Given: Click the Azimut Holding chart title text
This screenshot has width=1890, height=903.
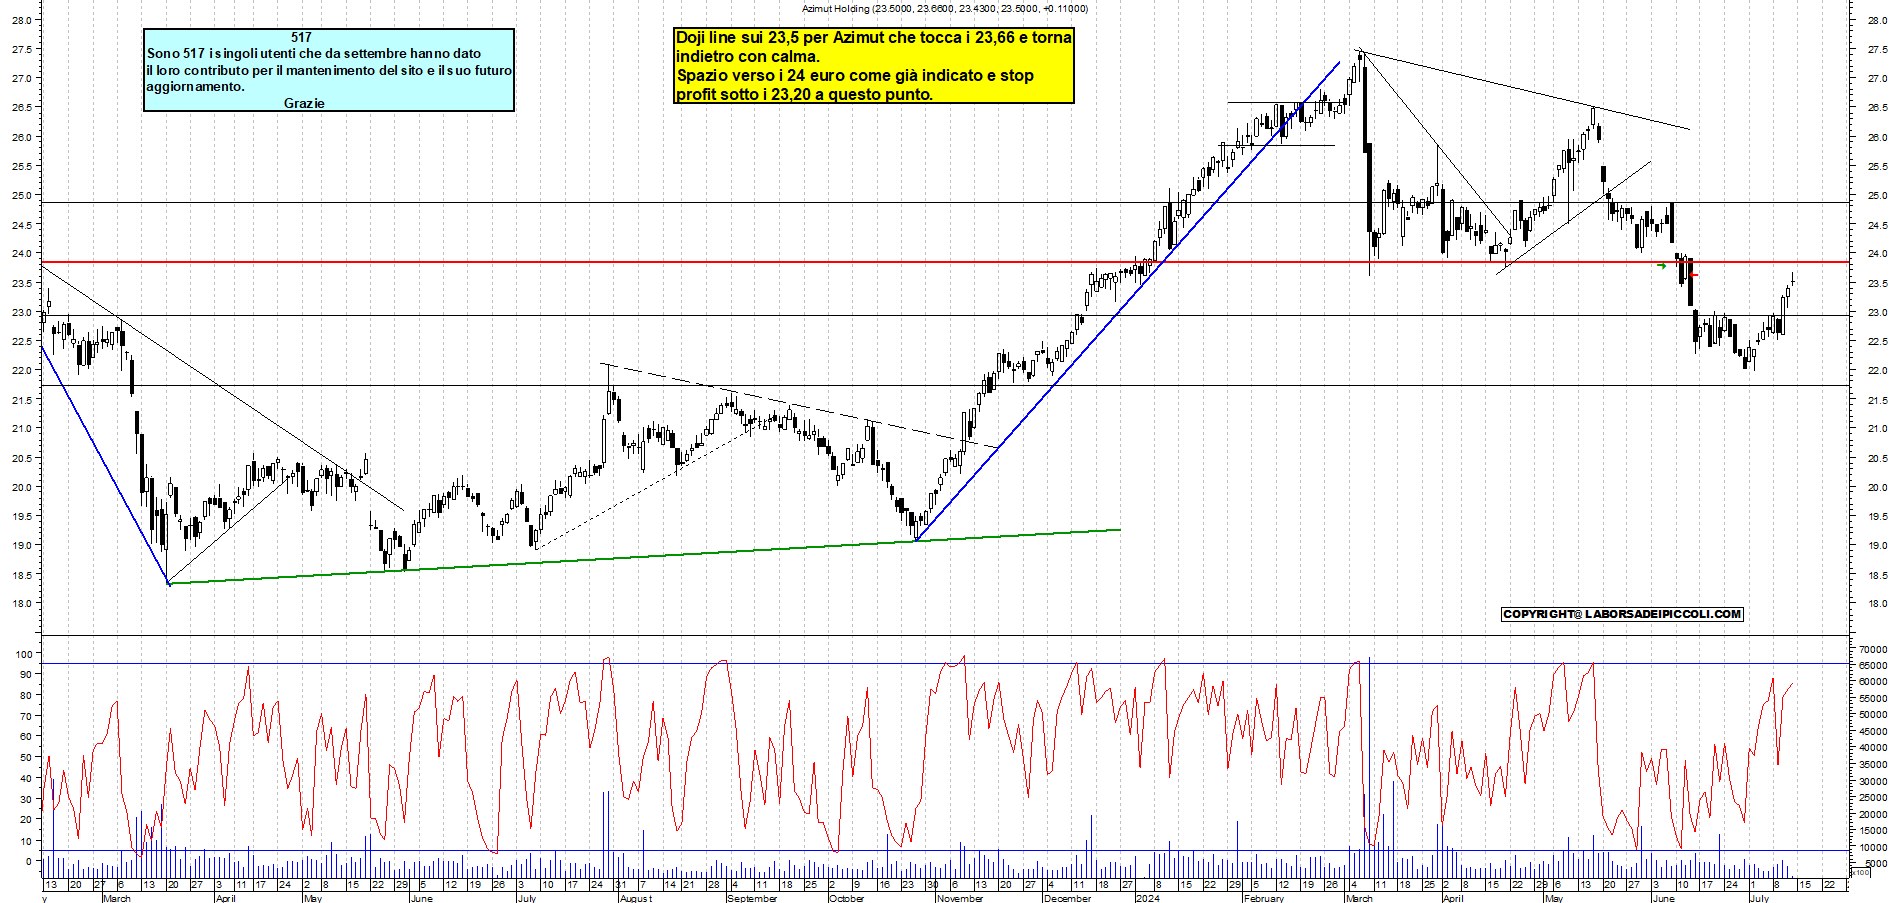Looking at the screenshot, I should [945, 8].
